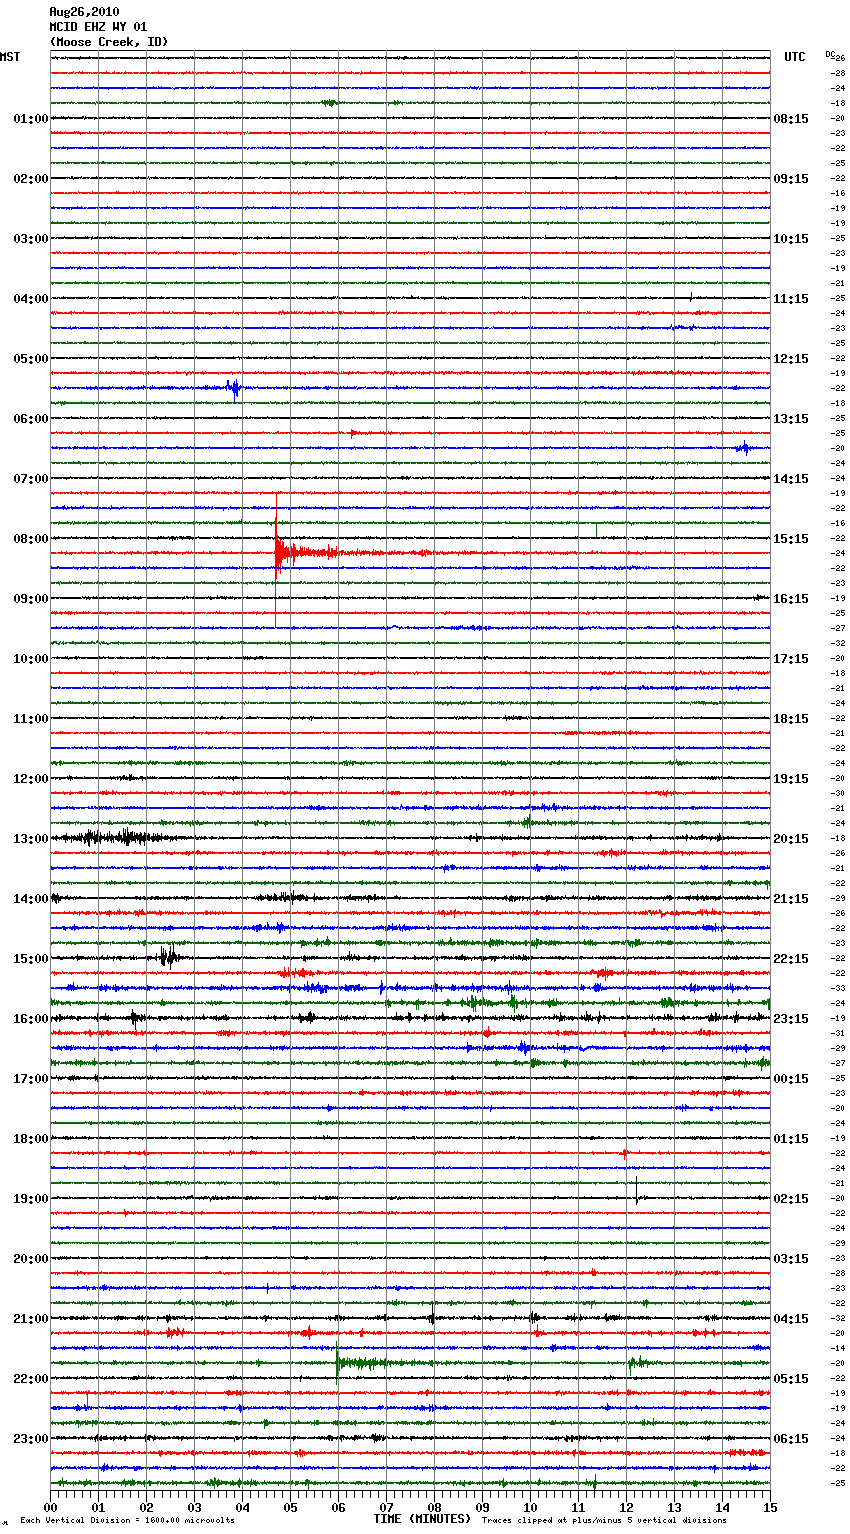Click the 06:15 UTC row label
The height and width of the screenshot is (1534, 850).
click(x=791, y=1439)
